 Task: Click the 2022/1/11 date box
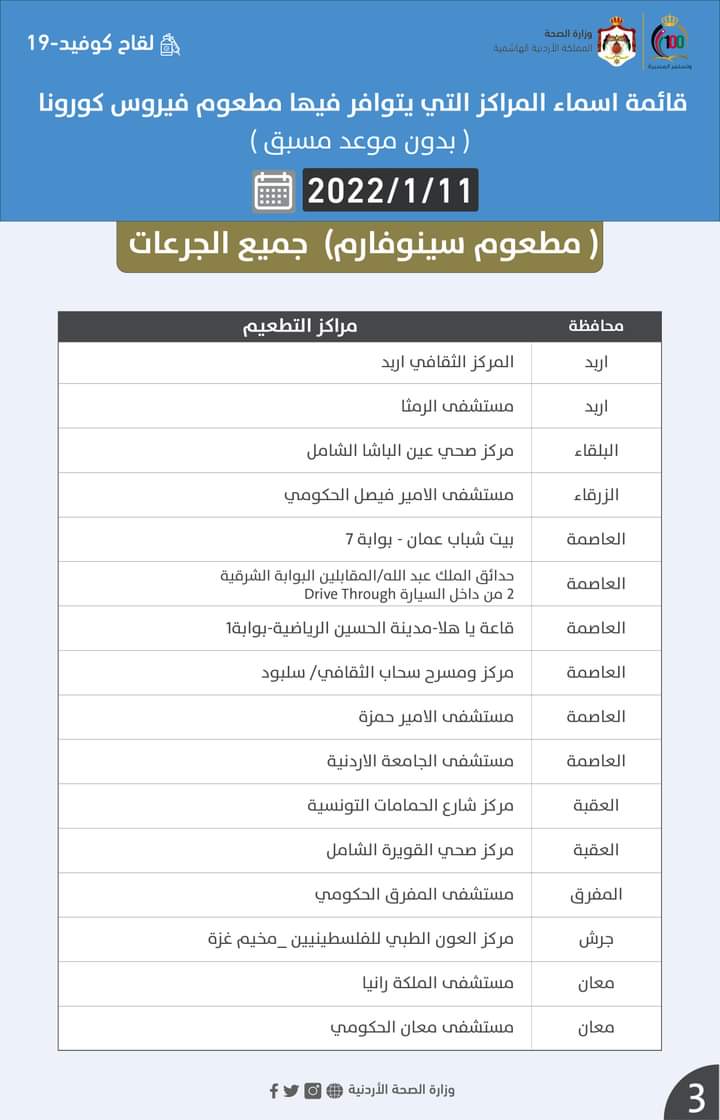[390, 190]
